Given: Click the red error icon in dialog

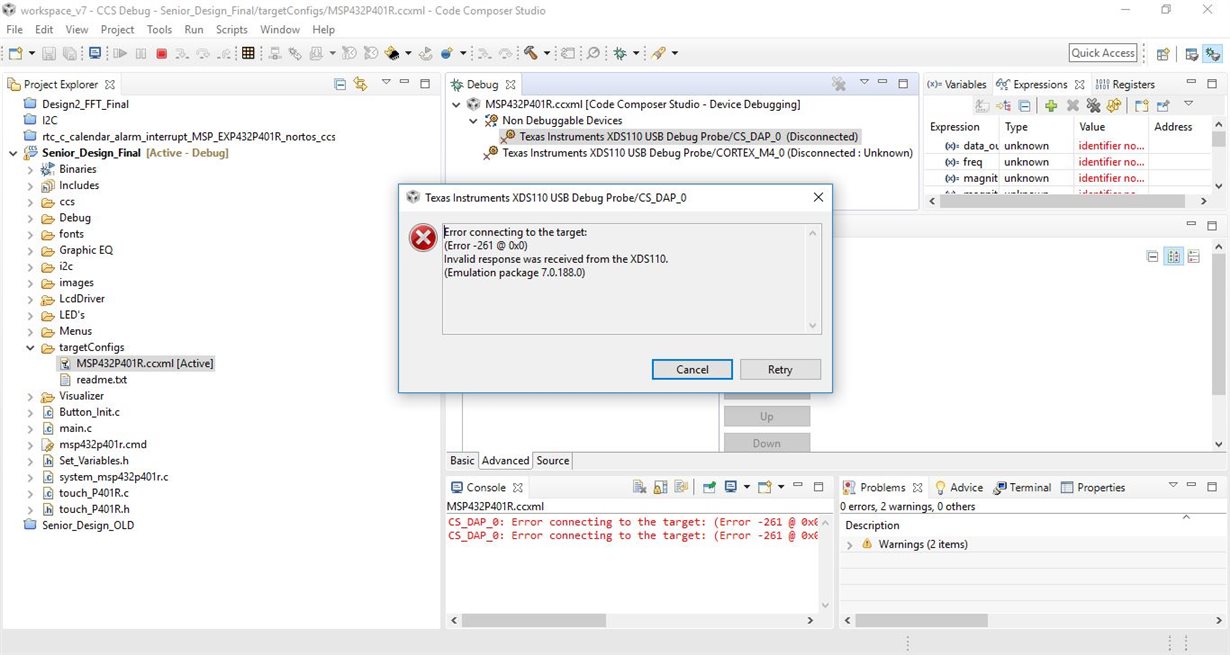Looking at the screenshot, I should [423, 238].
